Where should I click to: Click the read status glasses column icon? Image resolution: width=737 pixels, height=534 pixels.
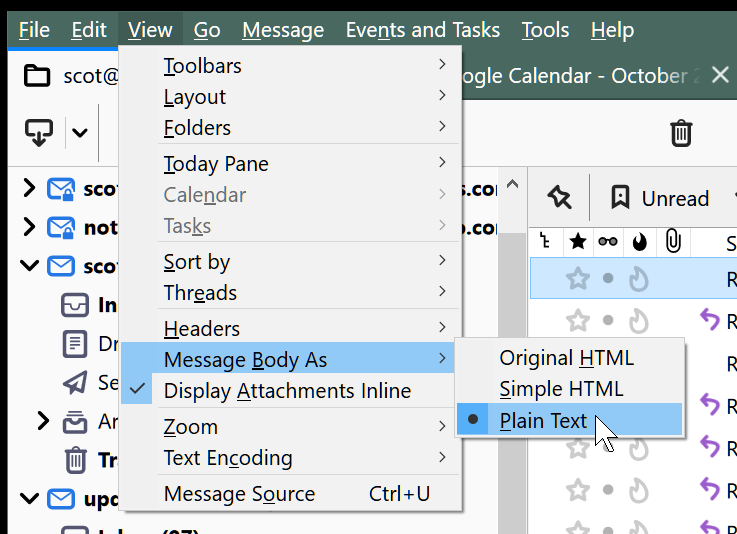tap(608, 242)
